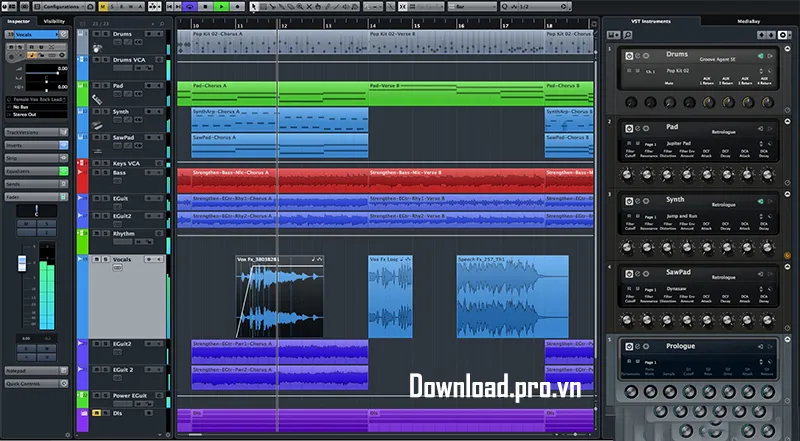Open the Pad Retrologue instrument editor

click(638, 129)
